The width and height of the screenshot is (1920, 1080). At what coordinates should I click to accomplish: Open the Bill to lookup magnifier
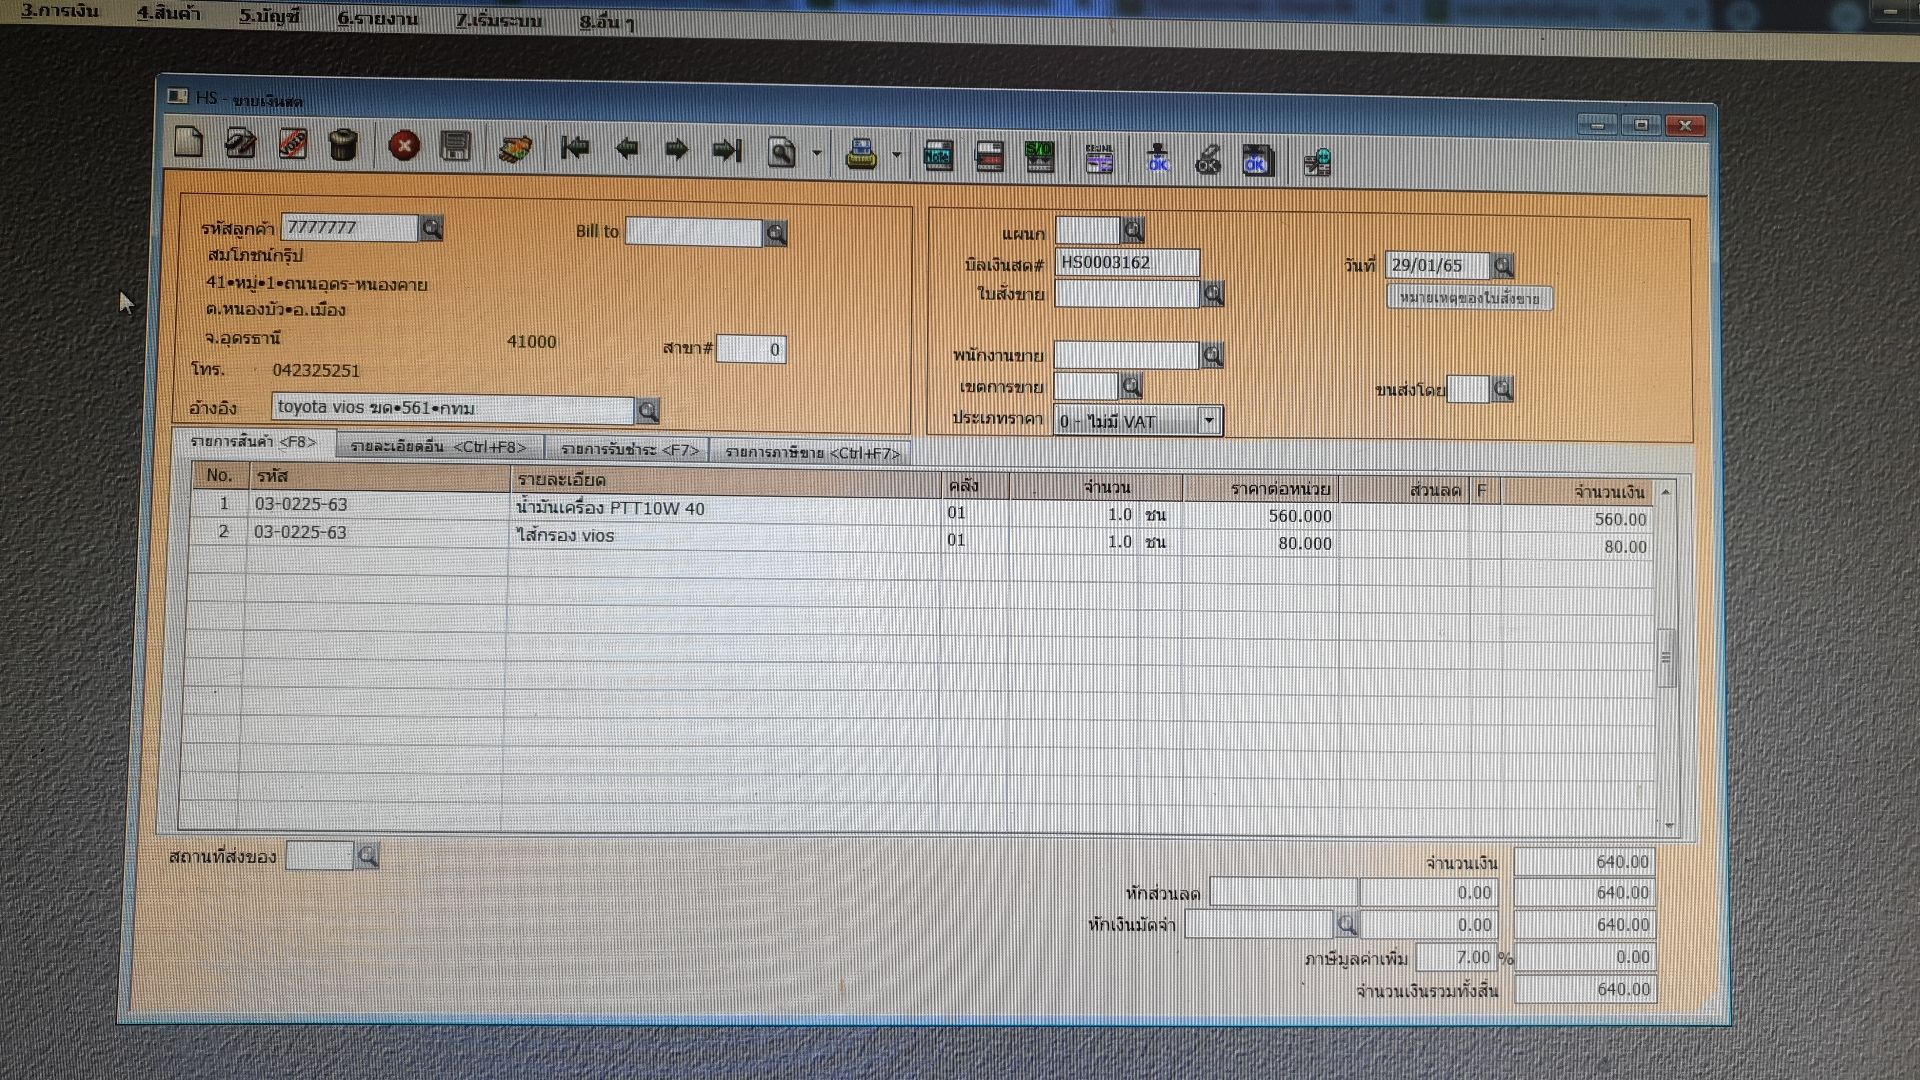click(x=776, y=234)
